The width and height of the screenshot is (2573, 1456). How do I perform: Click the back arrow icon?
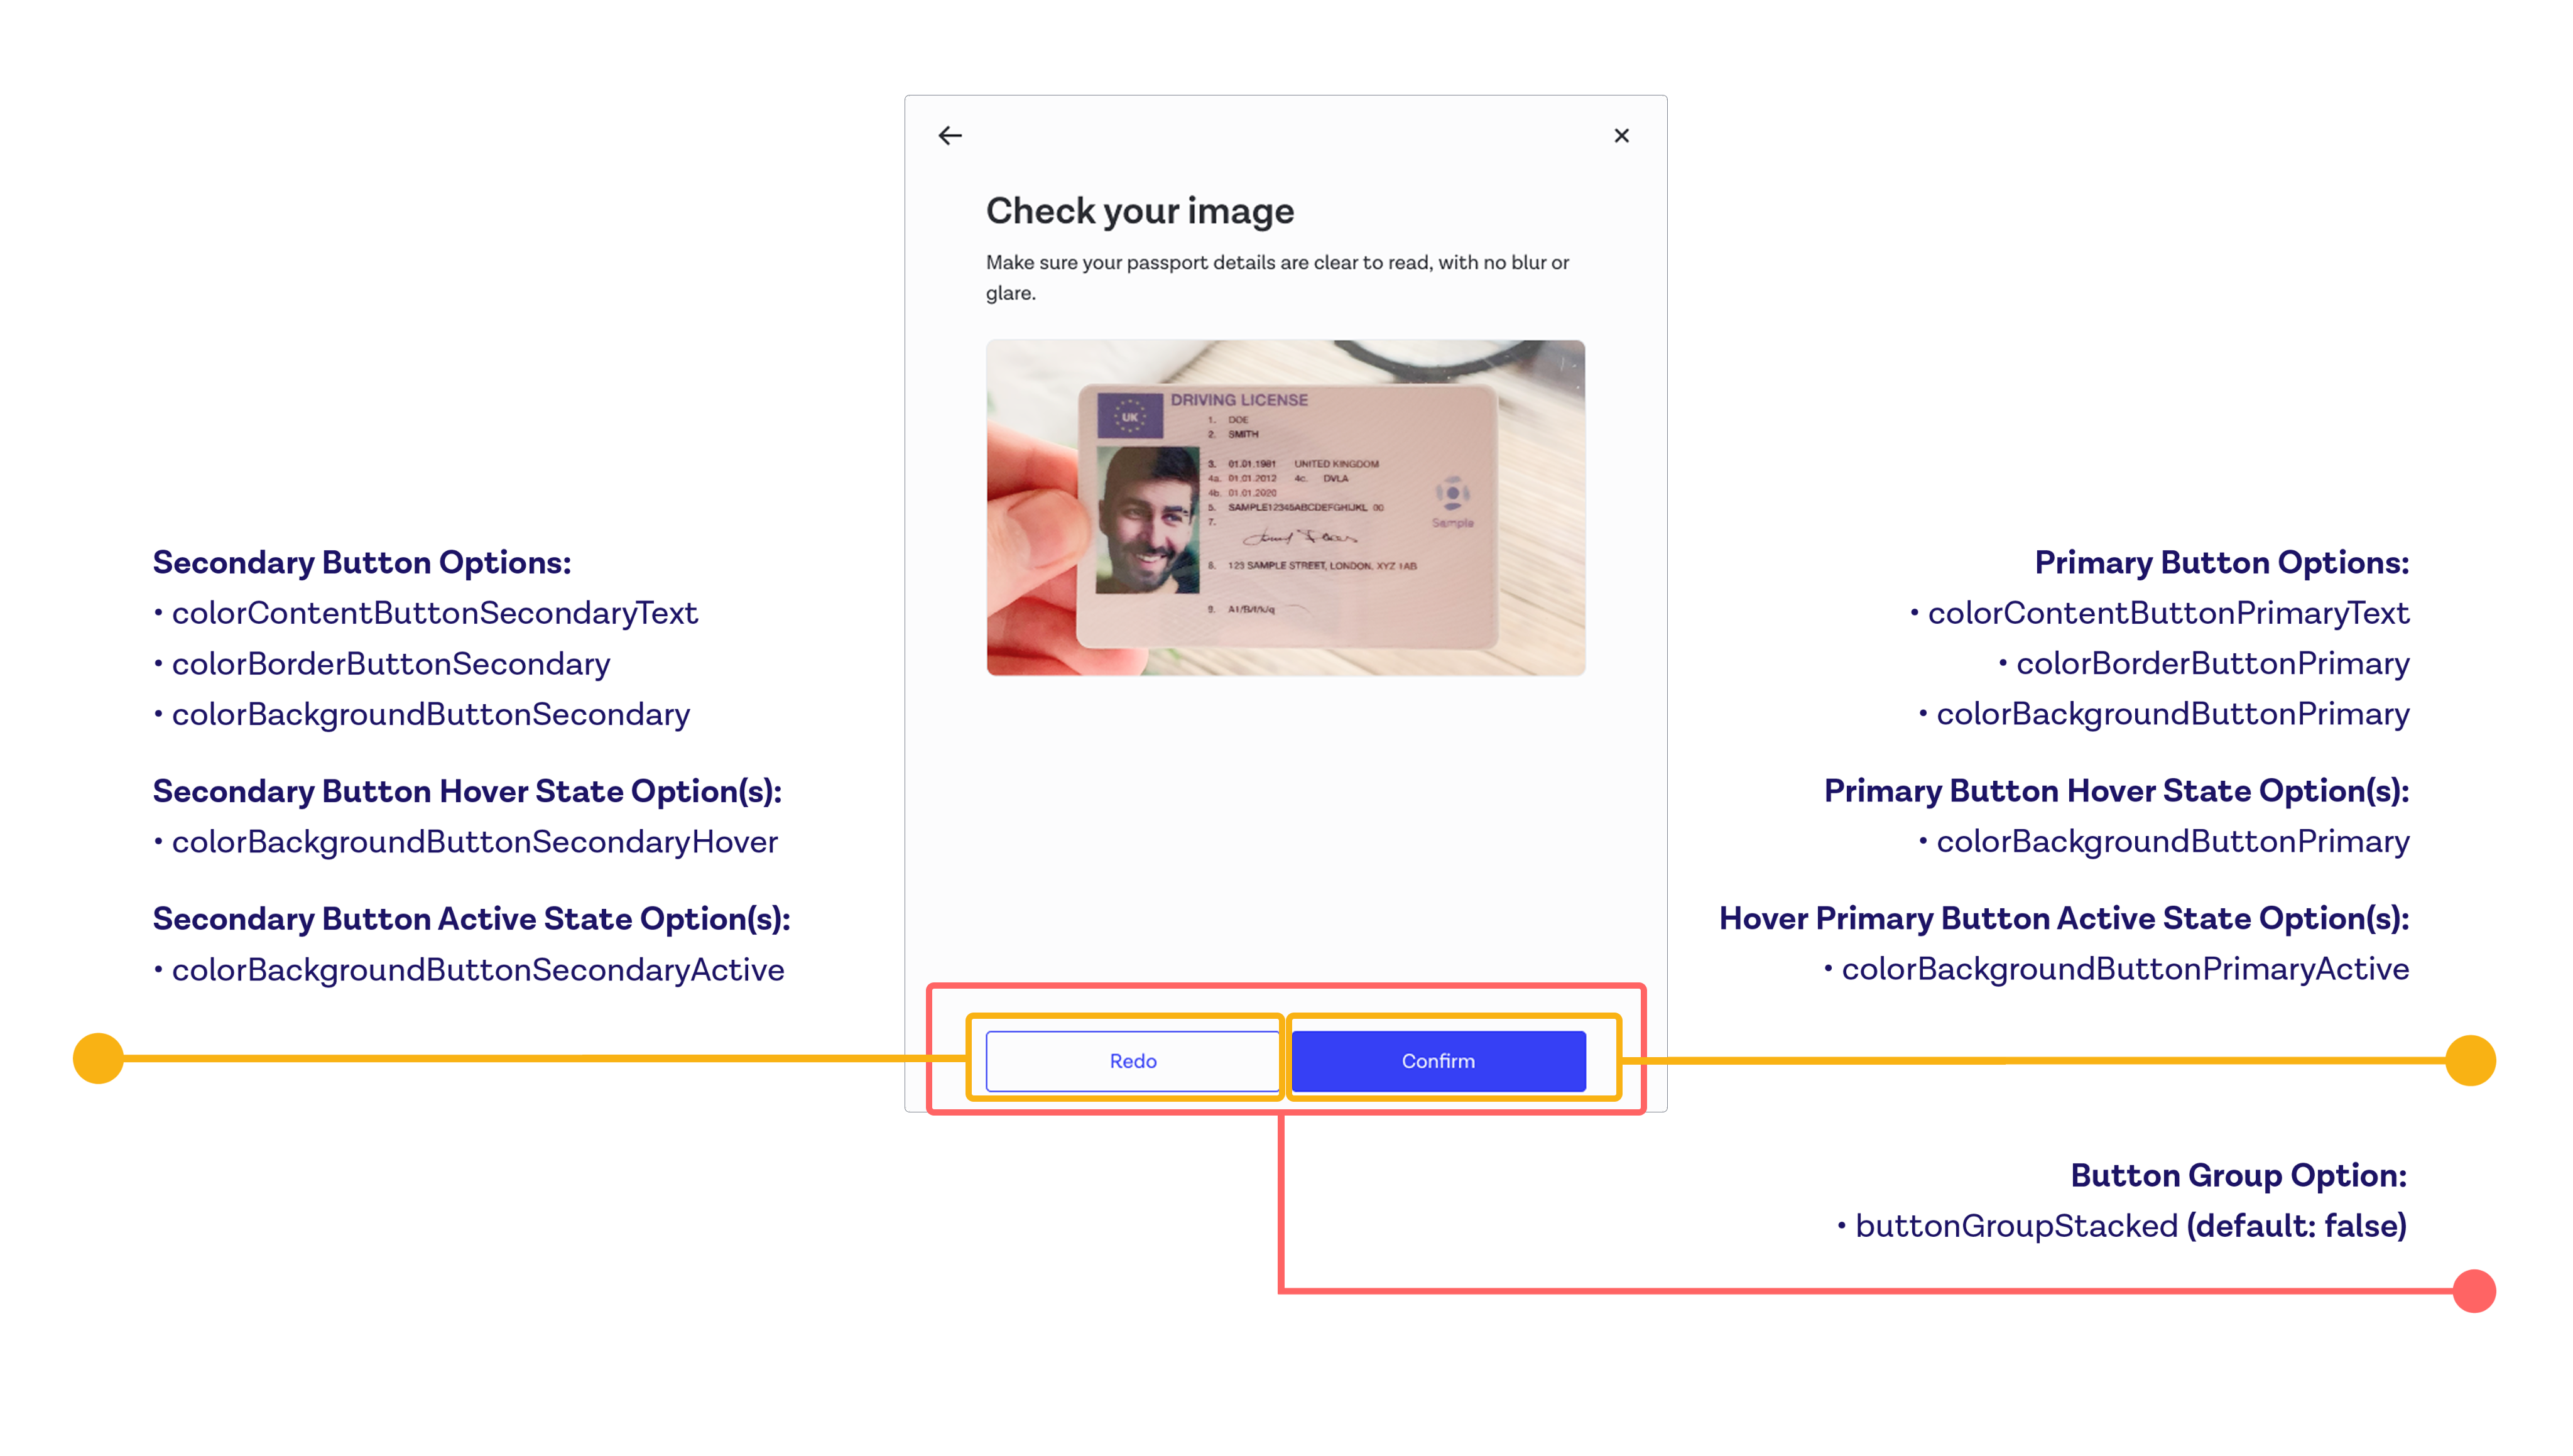(949, 136)
